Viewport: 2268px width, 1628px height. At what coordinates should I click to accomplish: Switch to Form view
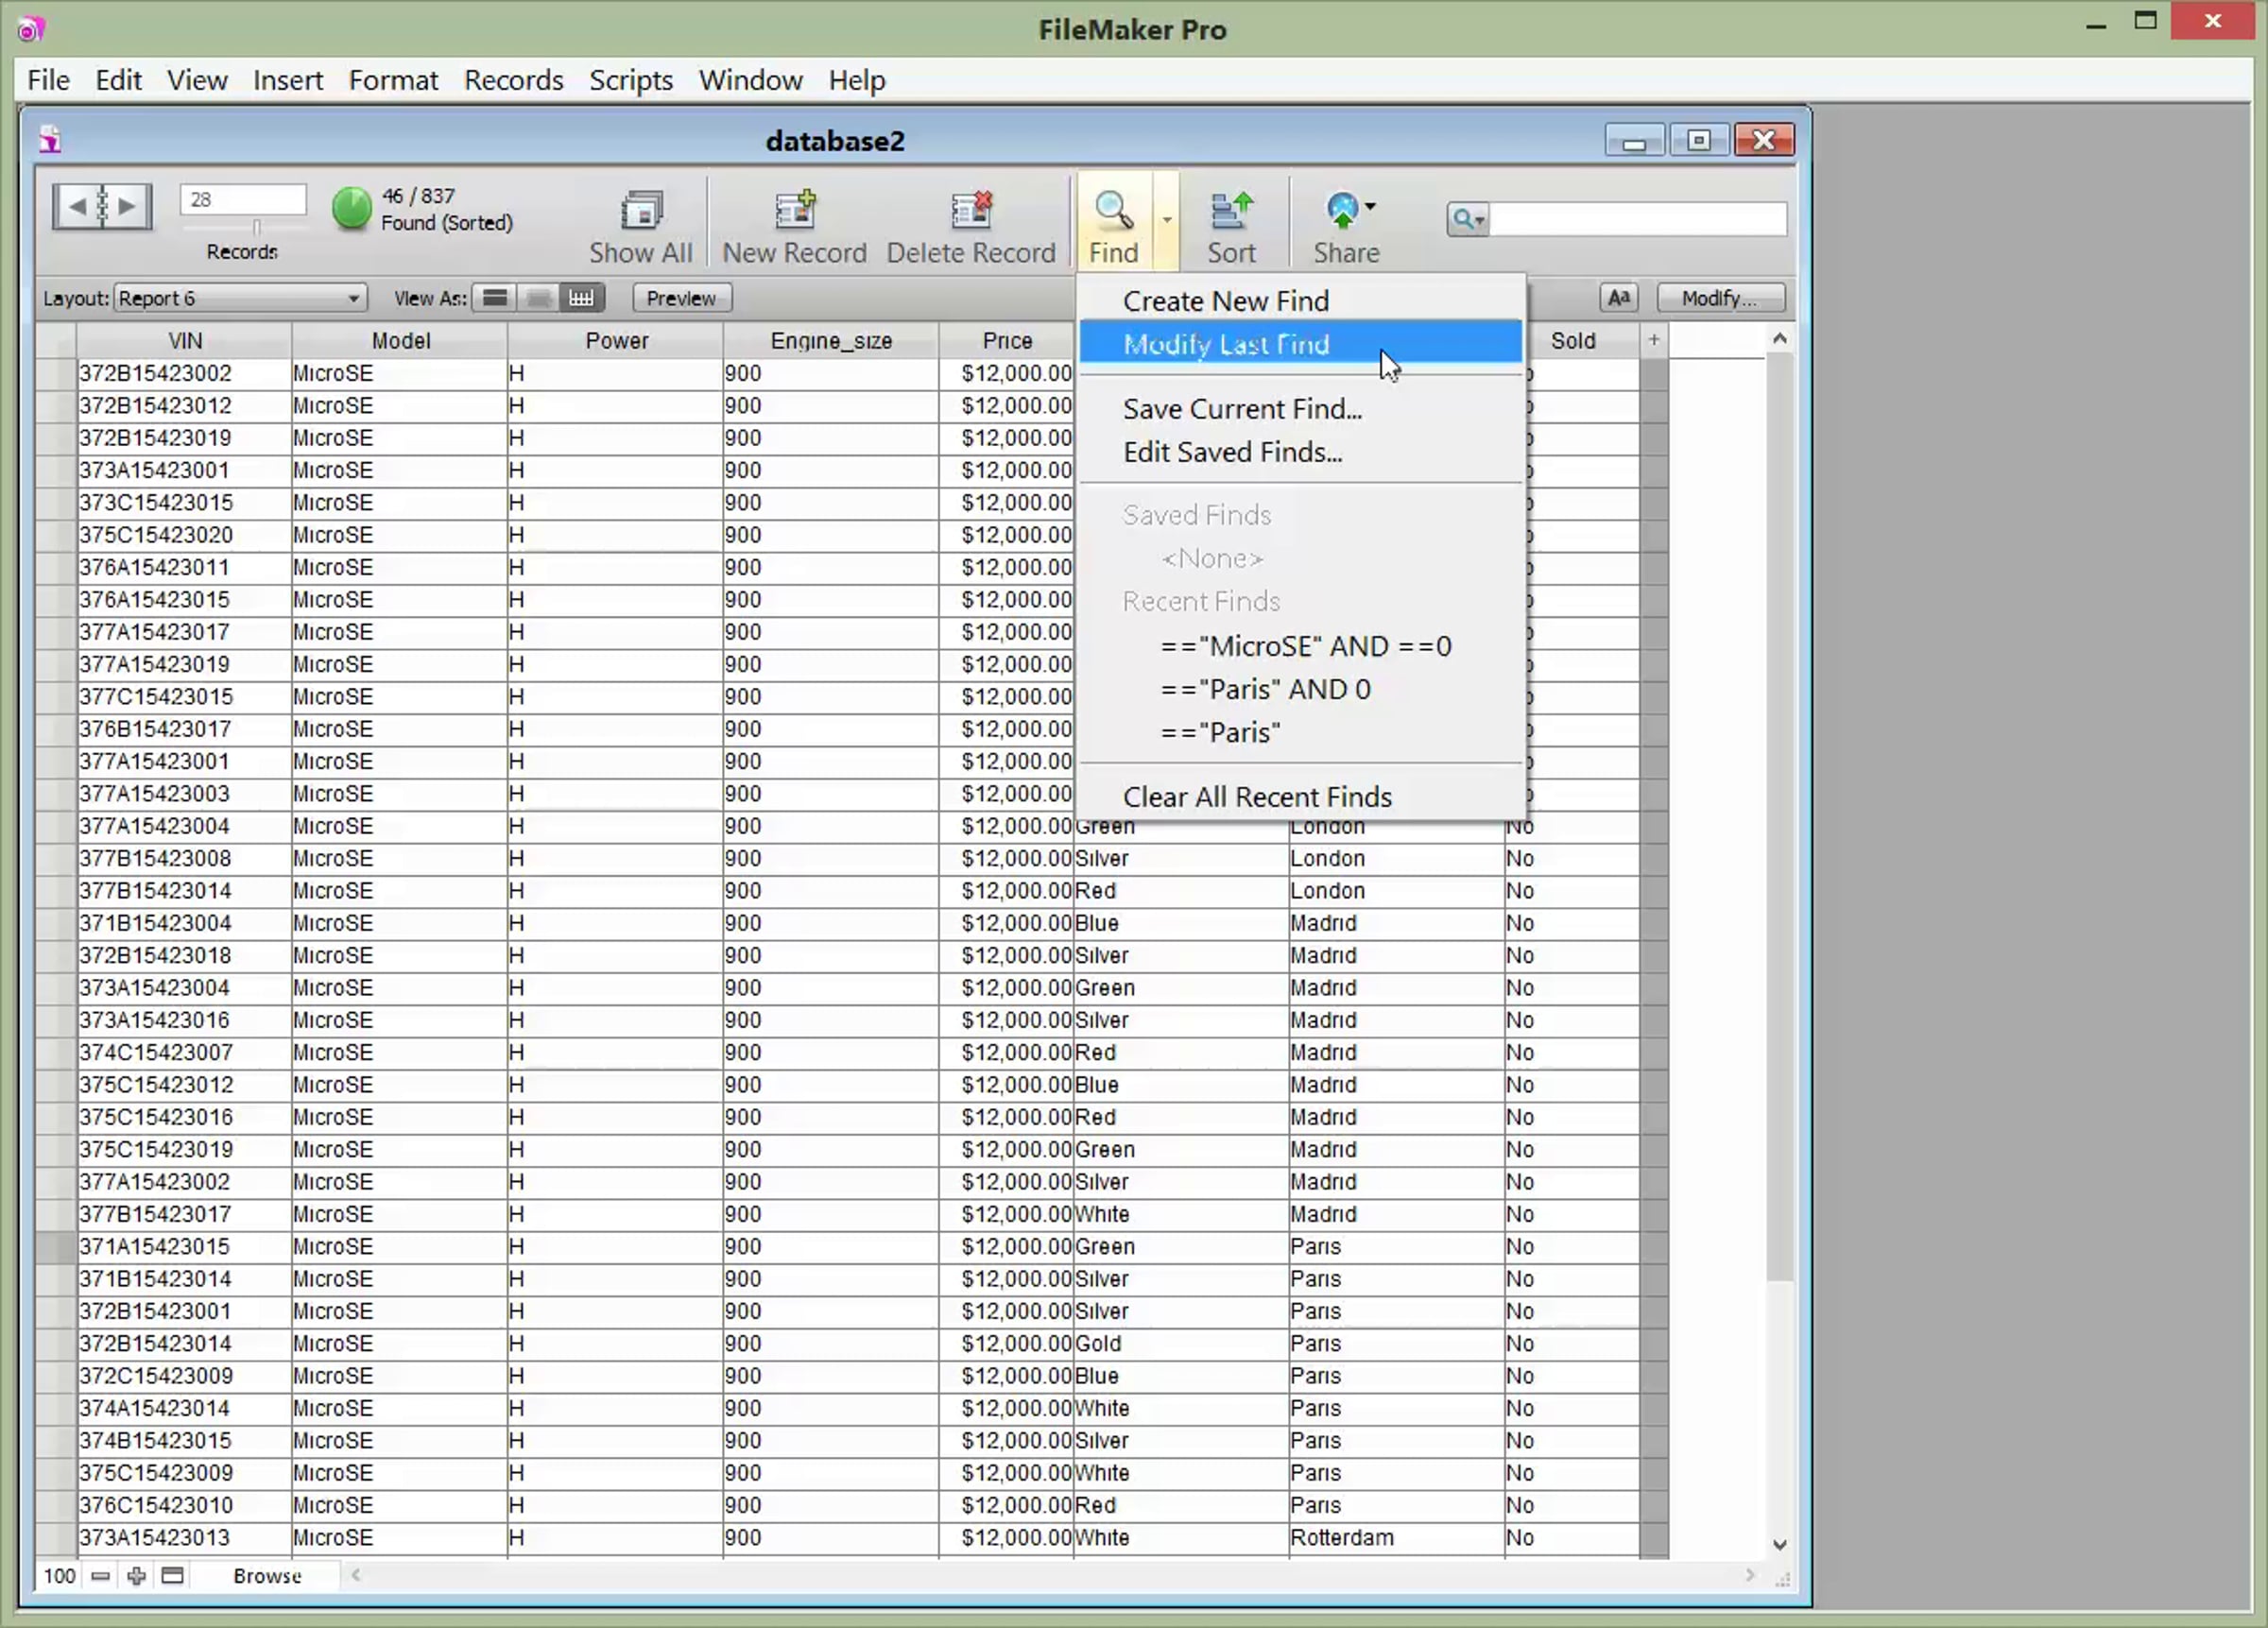coord(495,298)
